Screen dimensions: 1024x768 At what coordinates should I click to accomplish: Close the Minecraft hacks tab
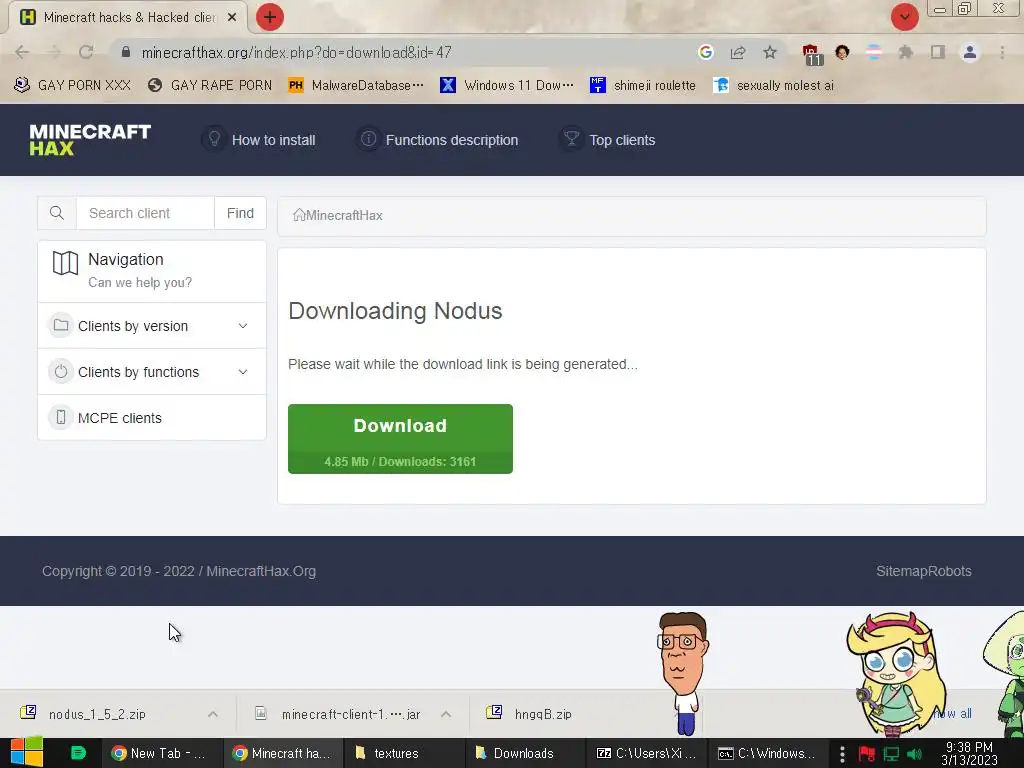(x=232, y=18)
